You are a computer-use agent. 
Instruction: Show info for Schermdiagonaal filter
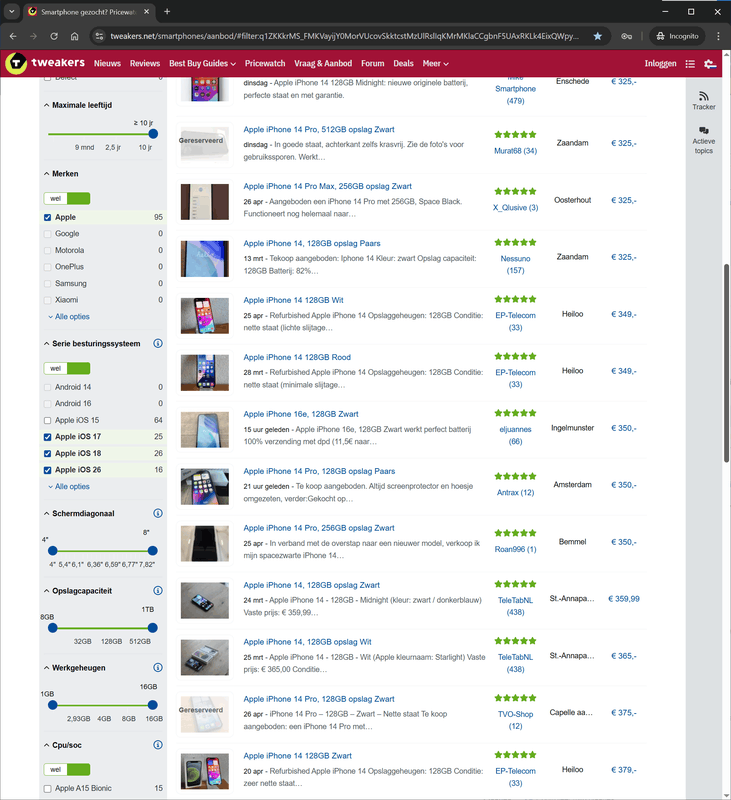click(x=158, y=513)
